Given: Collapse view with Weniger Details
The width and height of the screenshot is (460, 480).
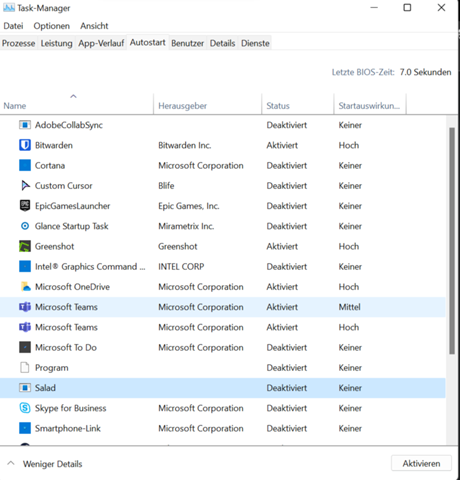Looking at the screenshot, I should (x=44, y=464).
